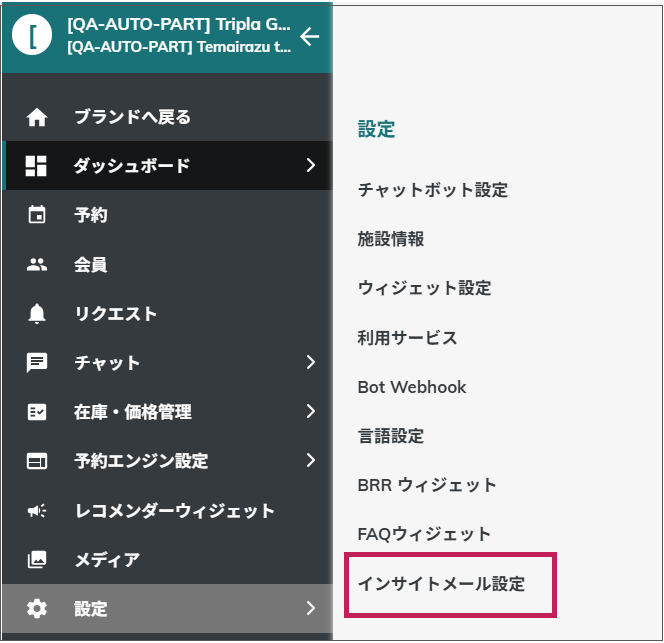The height and width of the screenshot is (643, 664).
Task: Click the [QA-AUTO-PART] Tripla G... brand title
Action: 179,25
